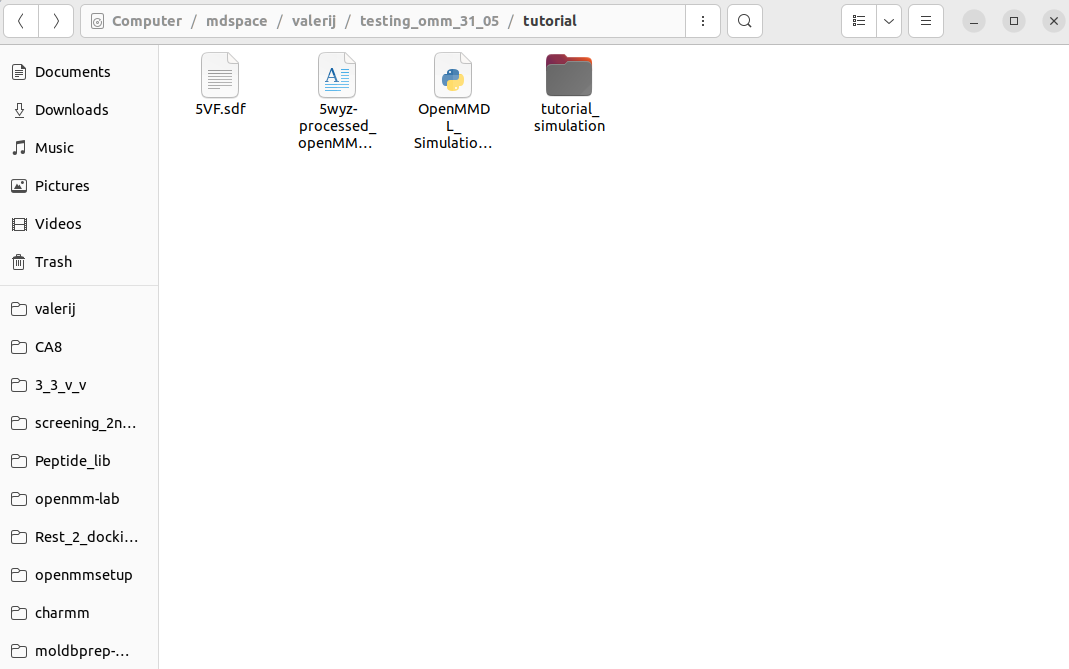The height and width of the screenshot is (669, 1069).
Task: Click the moldbprep bookmark folder icon
Action: 19,651
